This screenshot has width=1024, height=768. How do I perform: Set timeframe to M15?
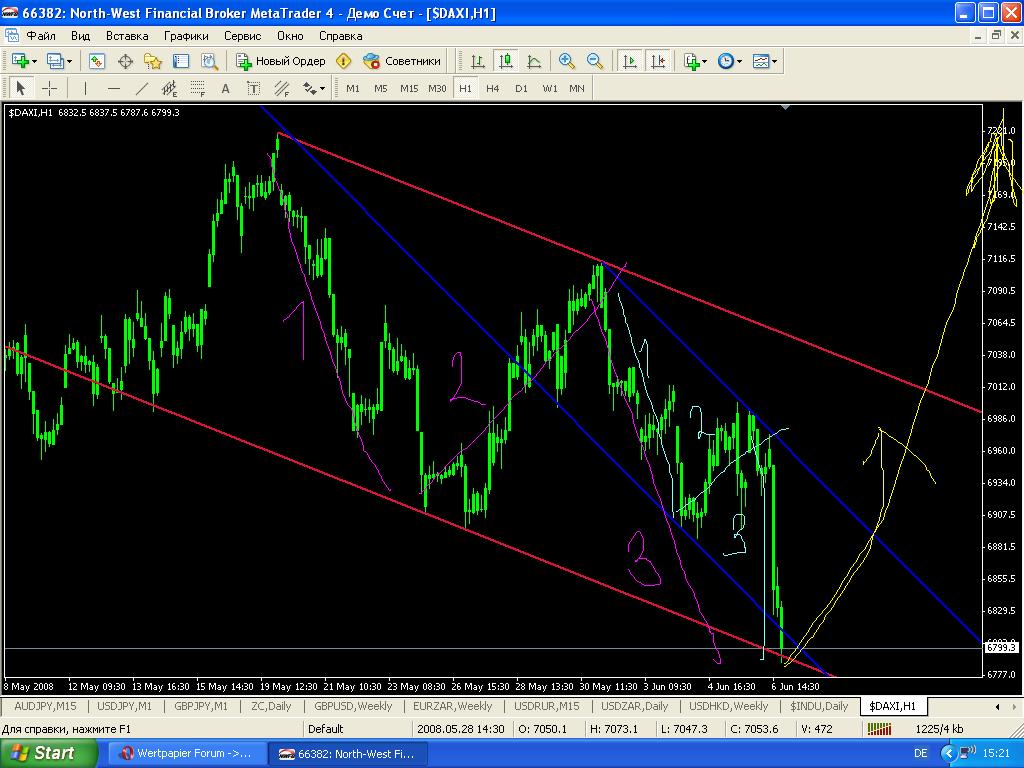(409, 88)
